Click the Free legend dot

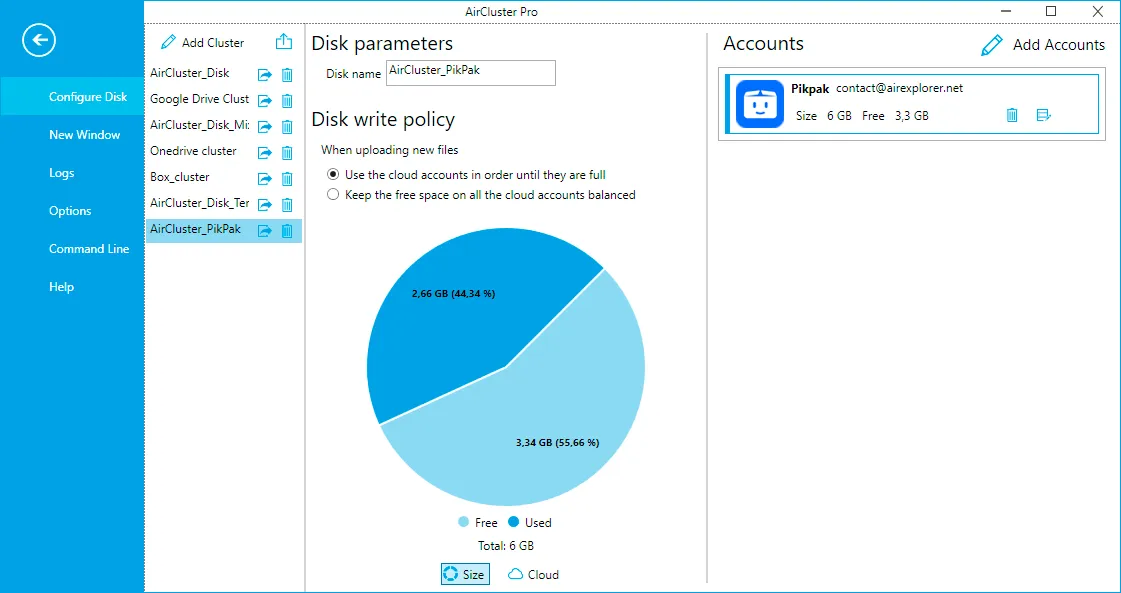[x=464, y=522]
